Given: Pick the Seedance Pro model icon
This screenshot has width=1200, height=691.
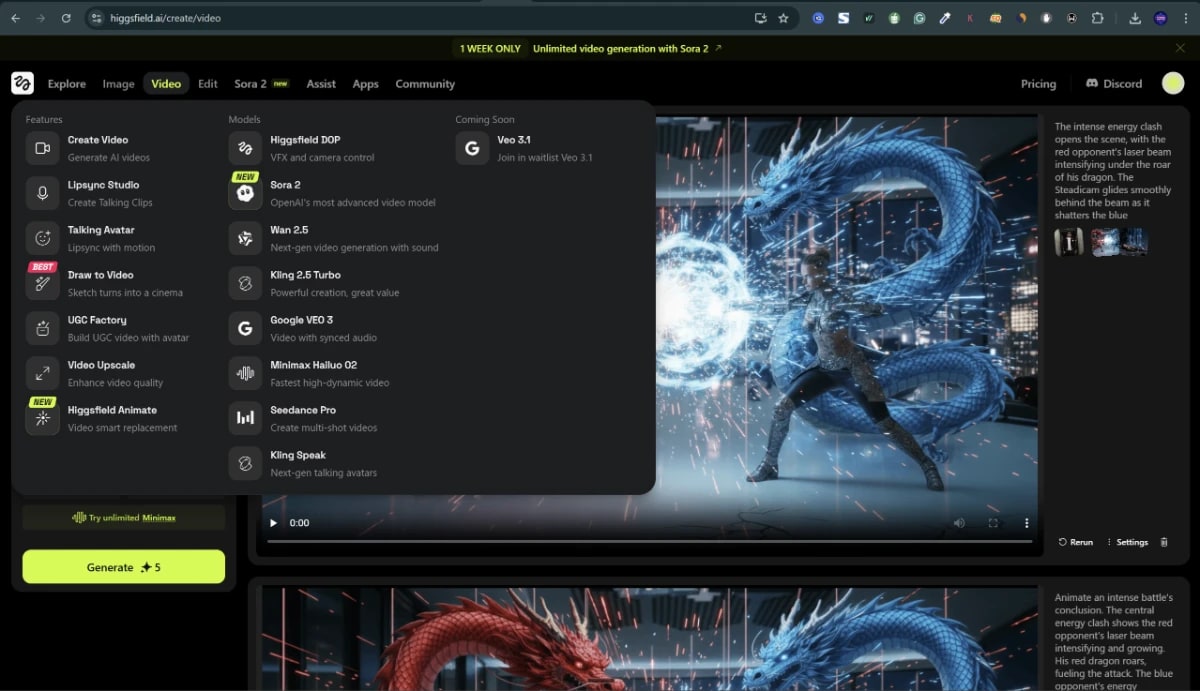Looking at the screenshot, I should tap(245, 418).
